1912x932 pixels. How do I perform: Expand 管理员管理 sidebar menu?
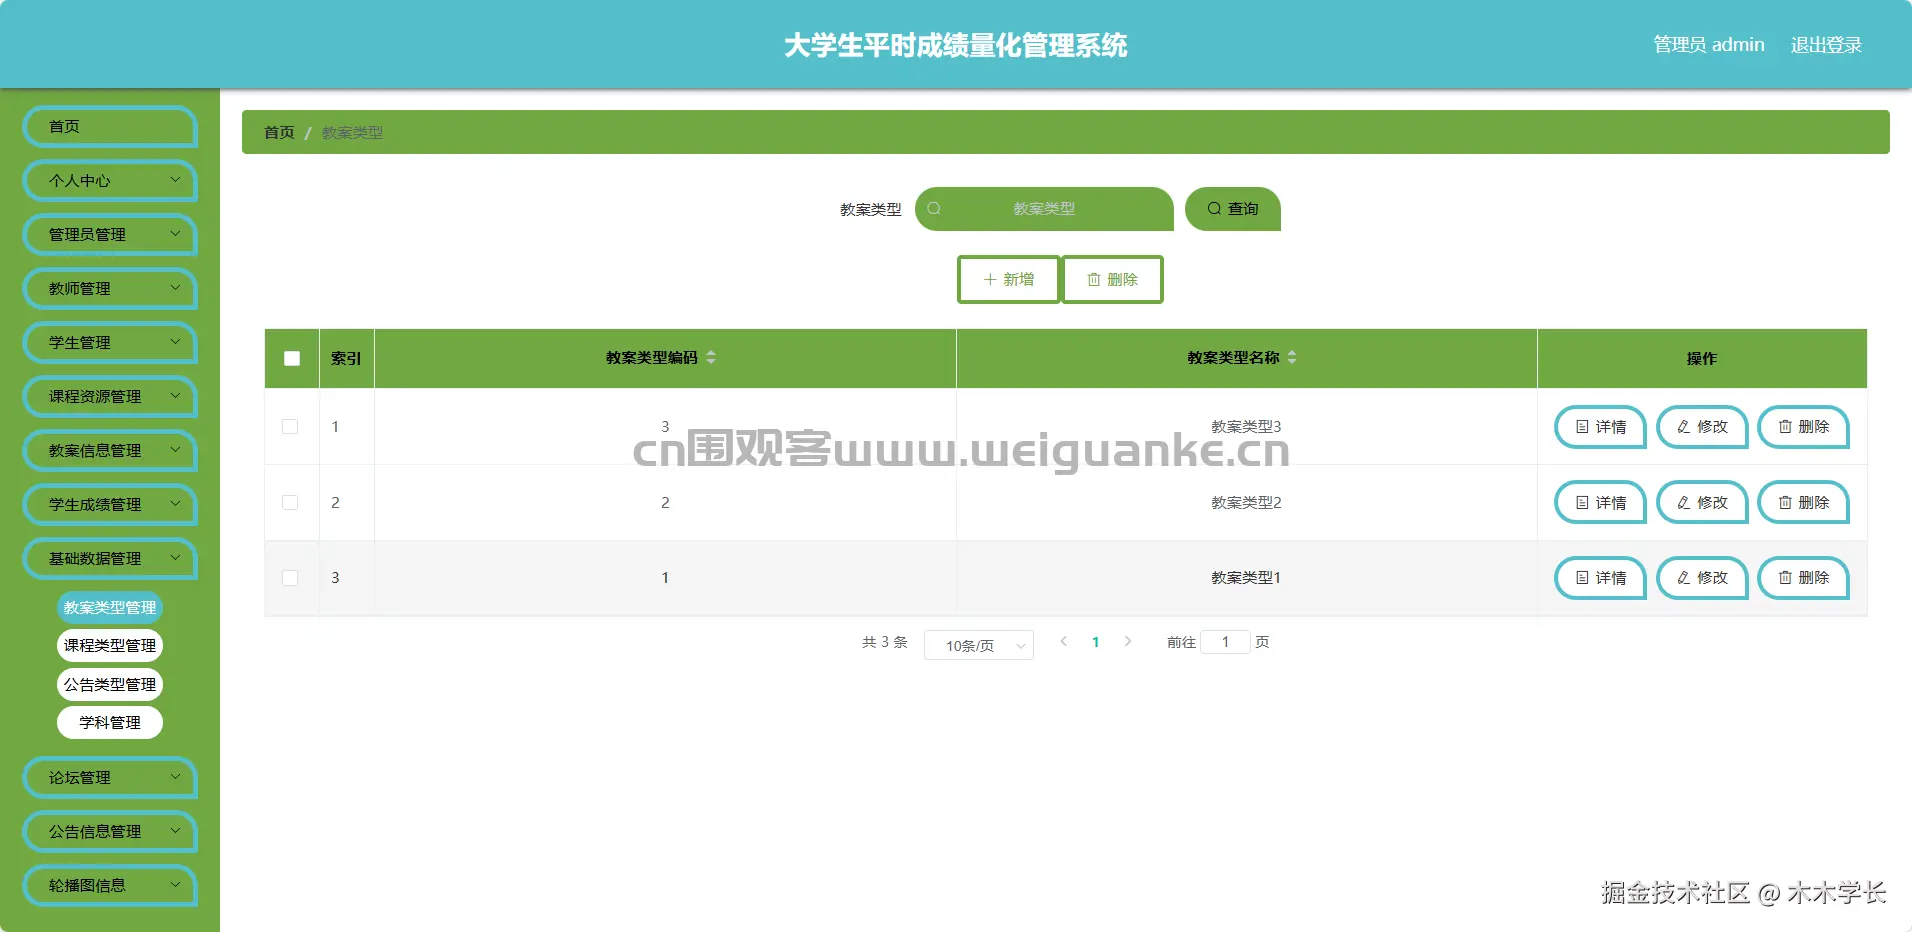110,235
